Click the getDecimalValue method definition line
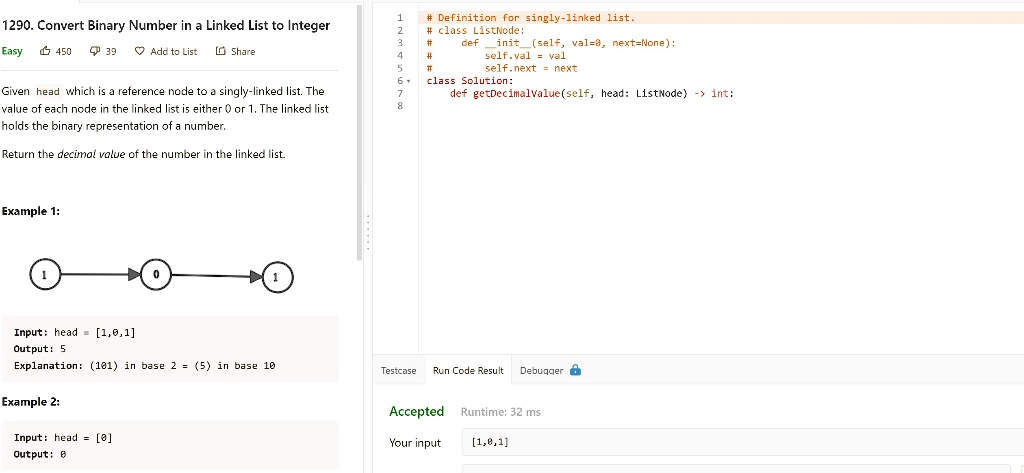Viewport: 1024px width, 473px height. tap(591, 93)
